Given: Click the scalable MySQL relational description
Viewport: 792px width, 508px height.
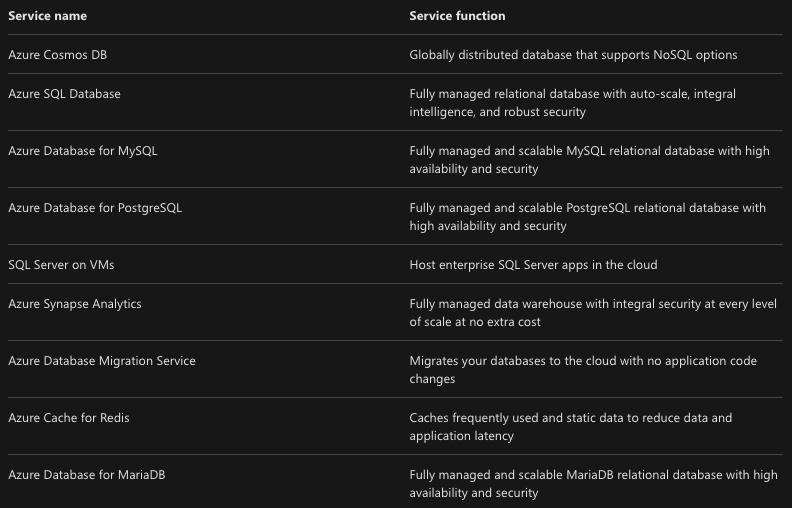Looking at the screenshot, I should (x=589, y=160).
